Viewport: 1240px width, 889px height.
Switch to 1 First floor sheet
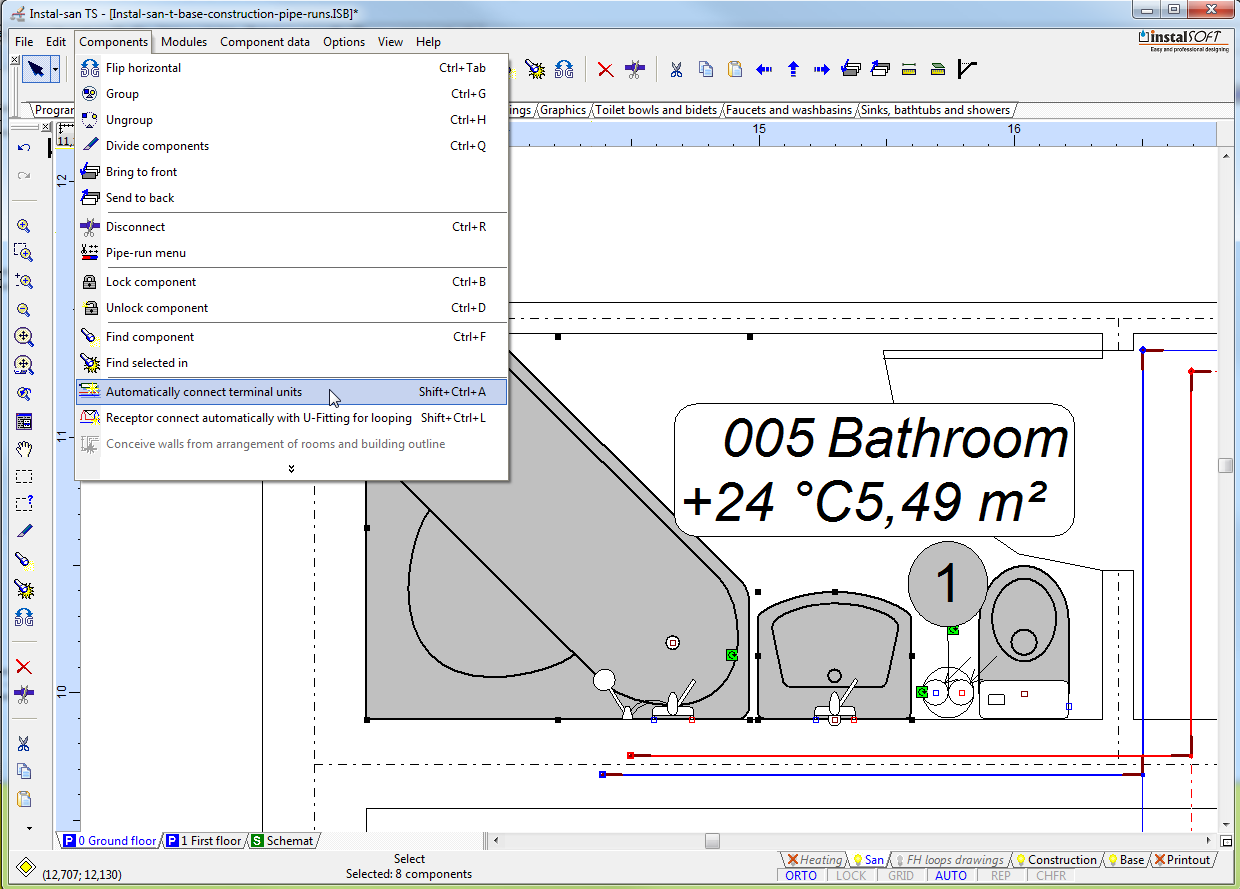(x=204, y=841)
